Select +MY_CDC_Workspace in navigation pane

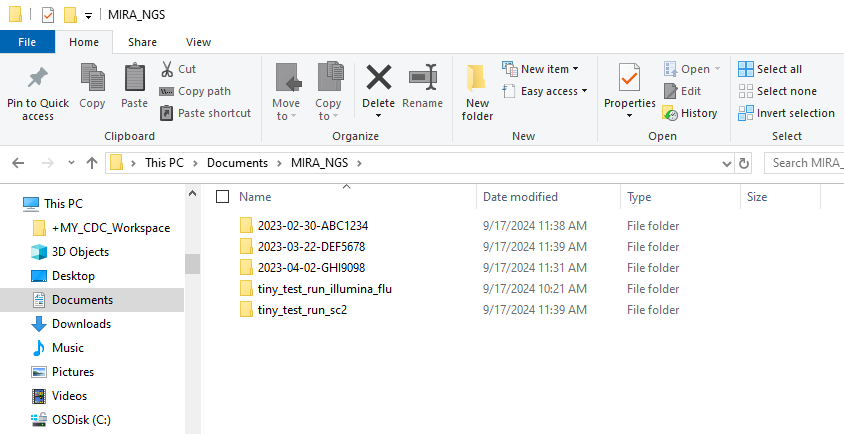(102, 228)
